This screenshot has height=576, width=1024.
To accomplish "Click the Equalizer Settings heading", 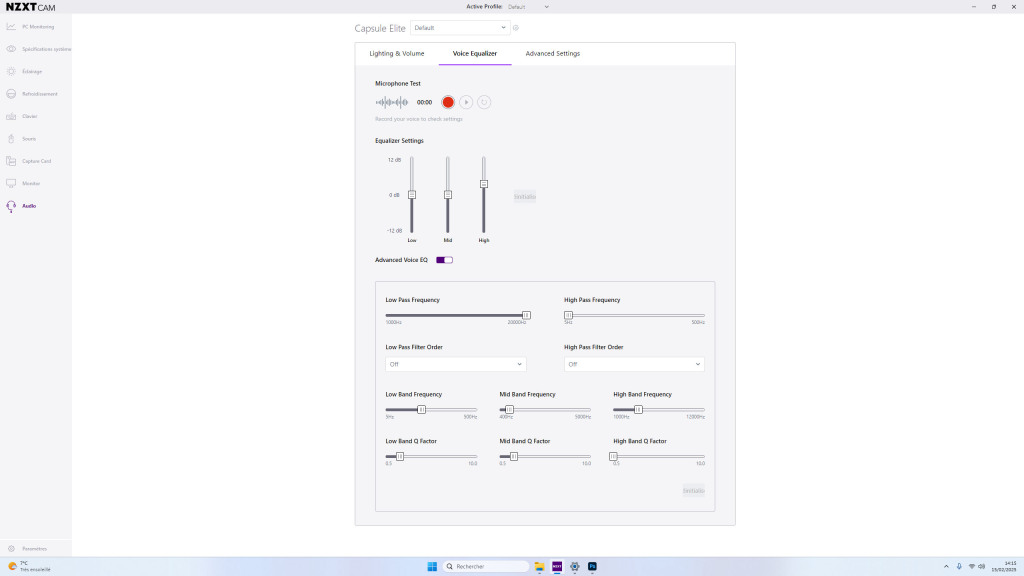I will (x=399, y=140).
